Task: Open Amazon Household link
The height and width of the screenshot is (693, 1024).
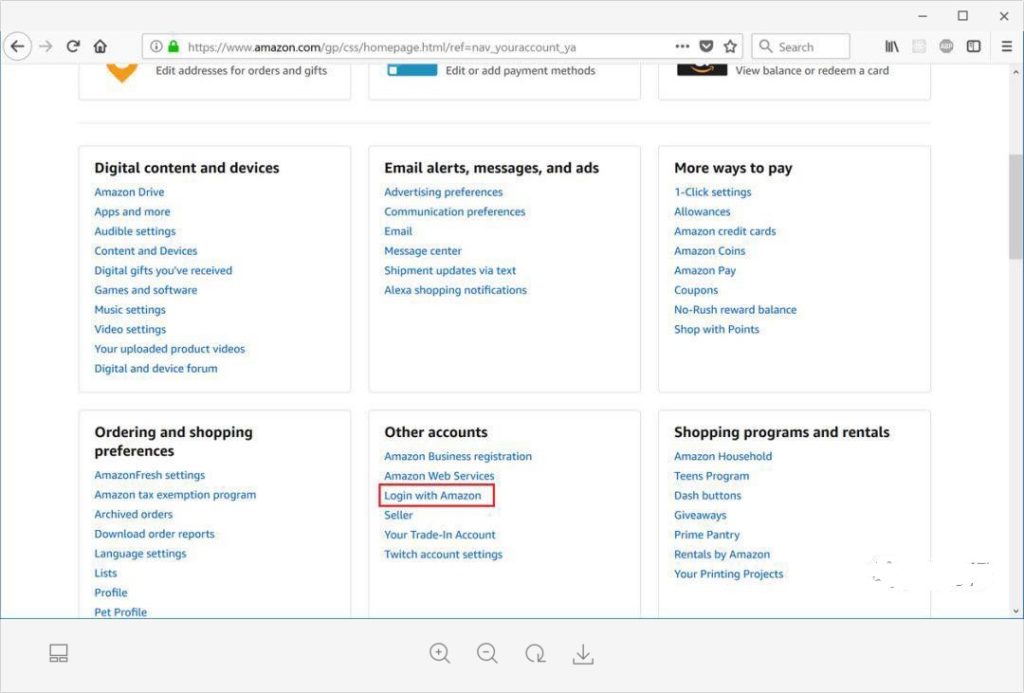Action: click(723, 456)
